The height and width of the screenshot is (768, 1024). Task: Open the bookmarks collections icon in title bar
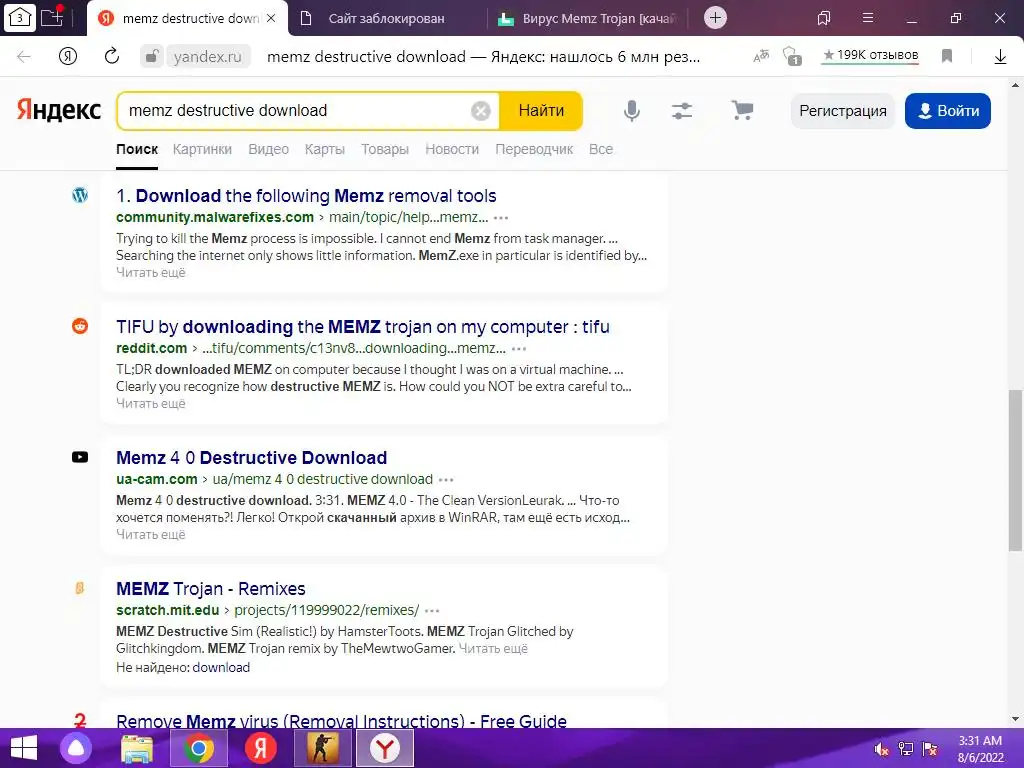pos(824,18)
